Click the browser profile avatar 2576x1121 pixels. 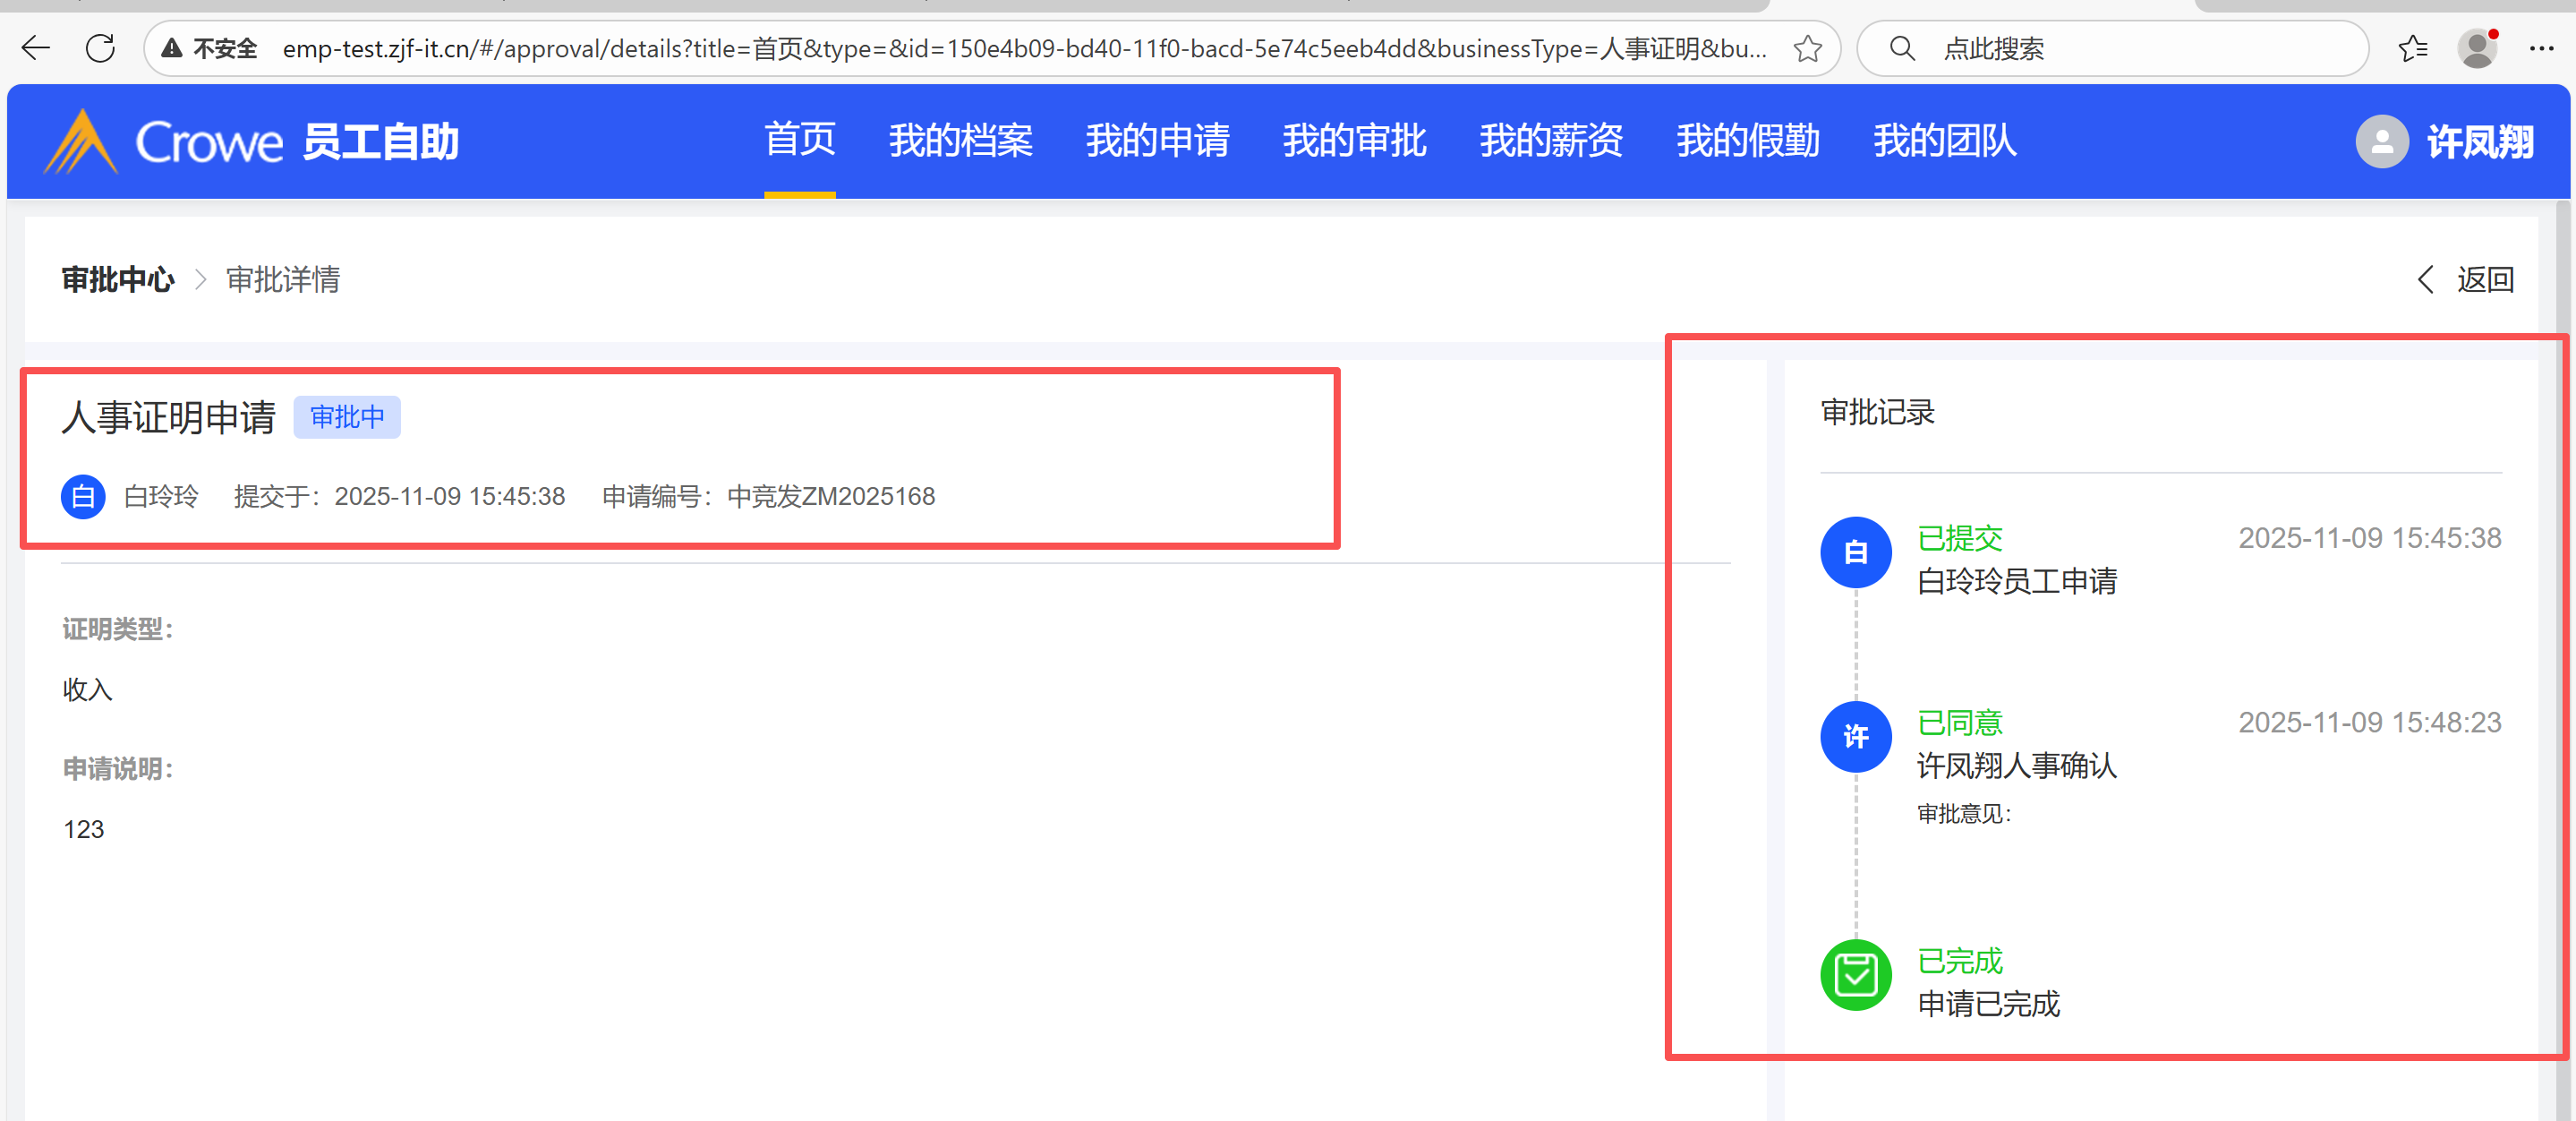point(2477,48)
